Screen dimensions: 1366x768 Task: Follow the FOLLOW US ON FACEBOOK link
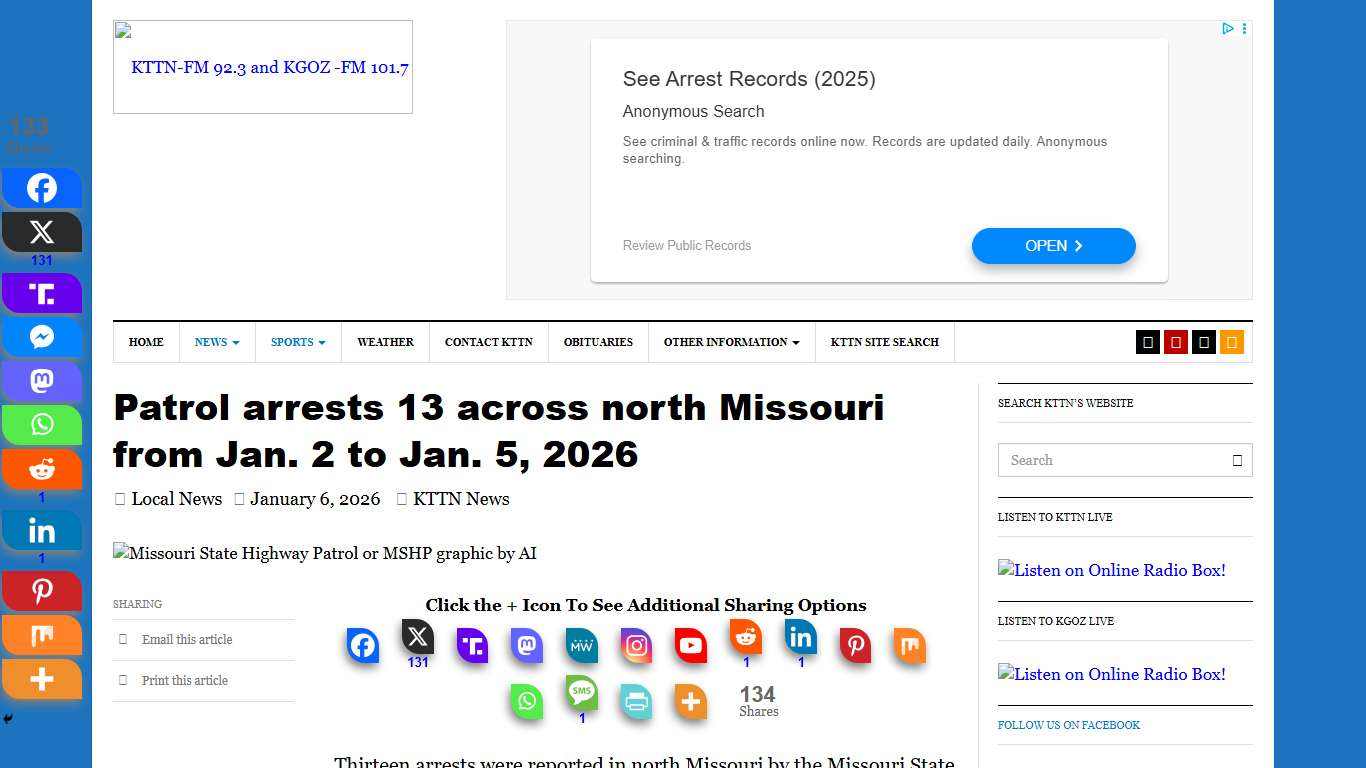pos(1068,725)
